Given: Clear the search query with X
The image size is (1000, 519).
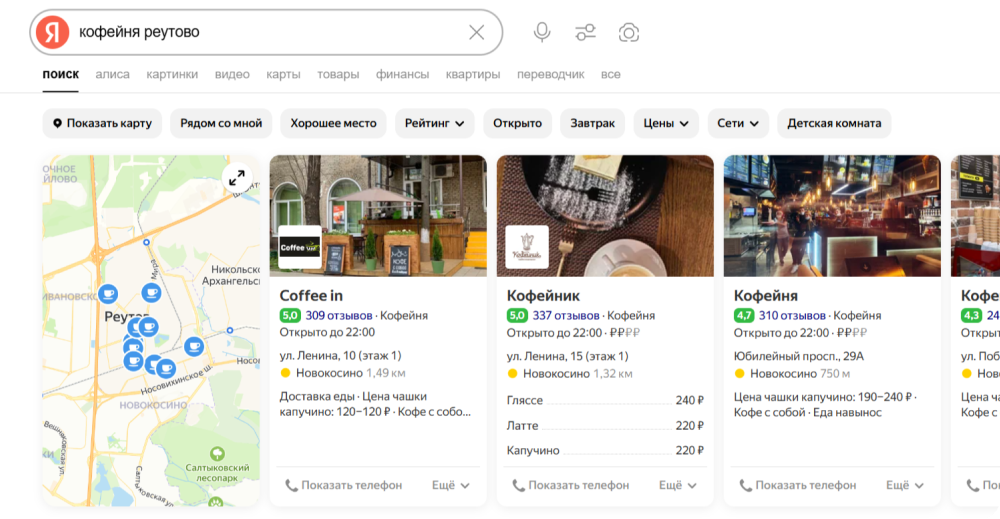Looking at the screenshot, I should click(476, 32).
